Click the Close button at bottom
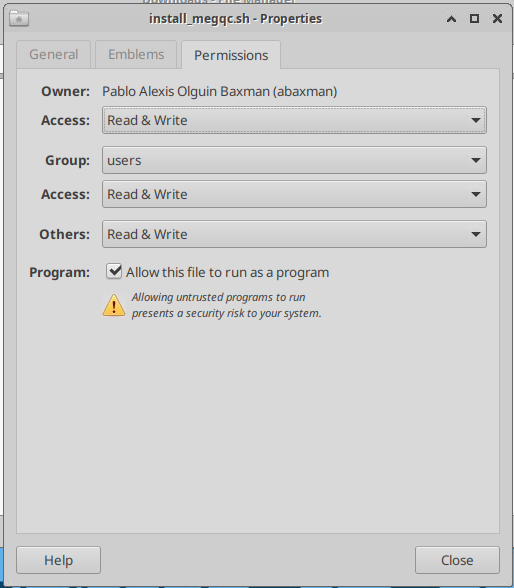Screen dimensions: 514x588 click(457, 560)
